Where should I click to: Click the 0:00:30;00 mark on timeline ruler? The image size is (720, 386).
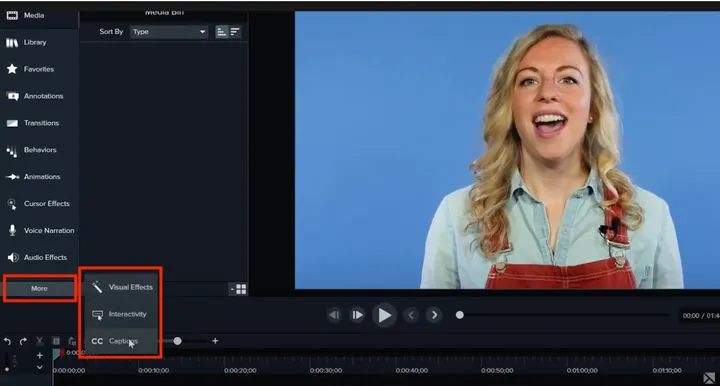[326, 370]
